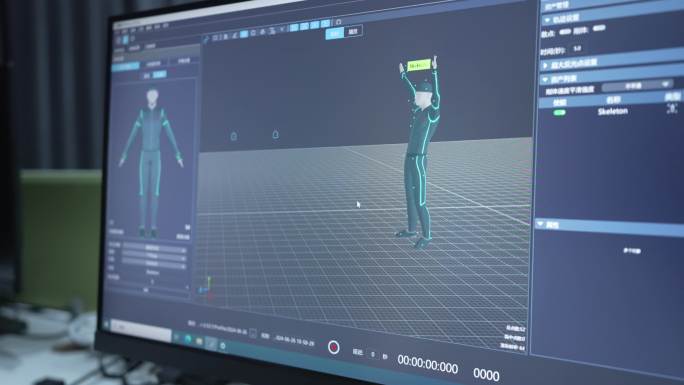This screenshot has height=385, width=684.
Task: Click the browse folder icon beside save path
Action: pyautogui.click(x=253, y=334)
